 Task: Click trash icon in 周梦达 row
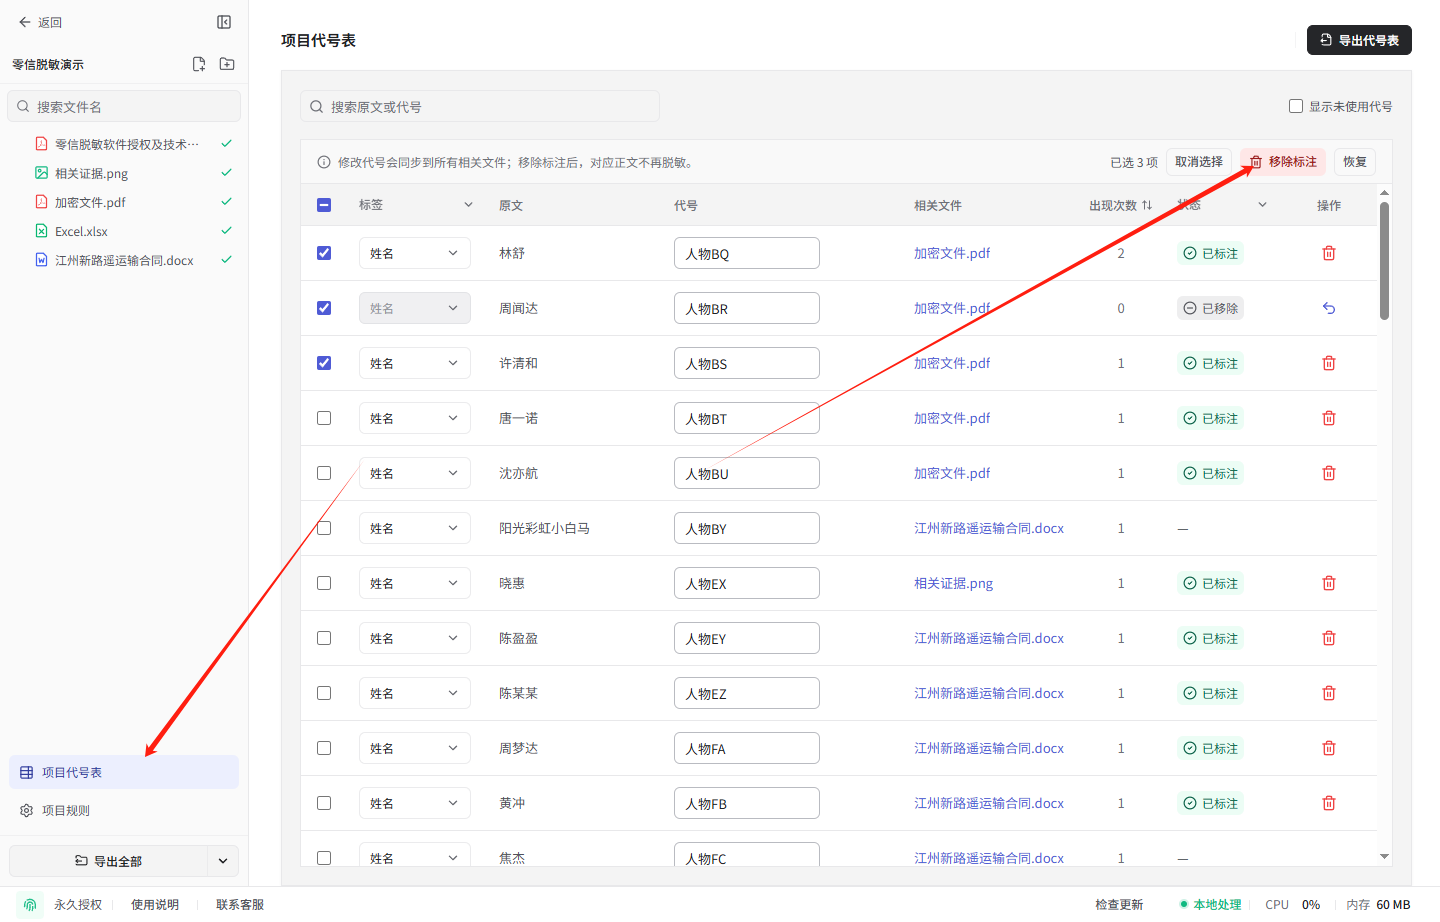1329,748
